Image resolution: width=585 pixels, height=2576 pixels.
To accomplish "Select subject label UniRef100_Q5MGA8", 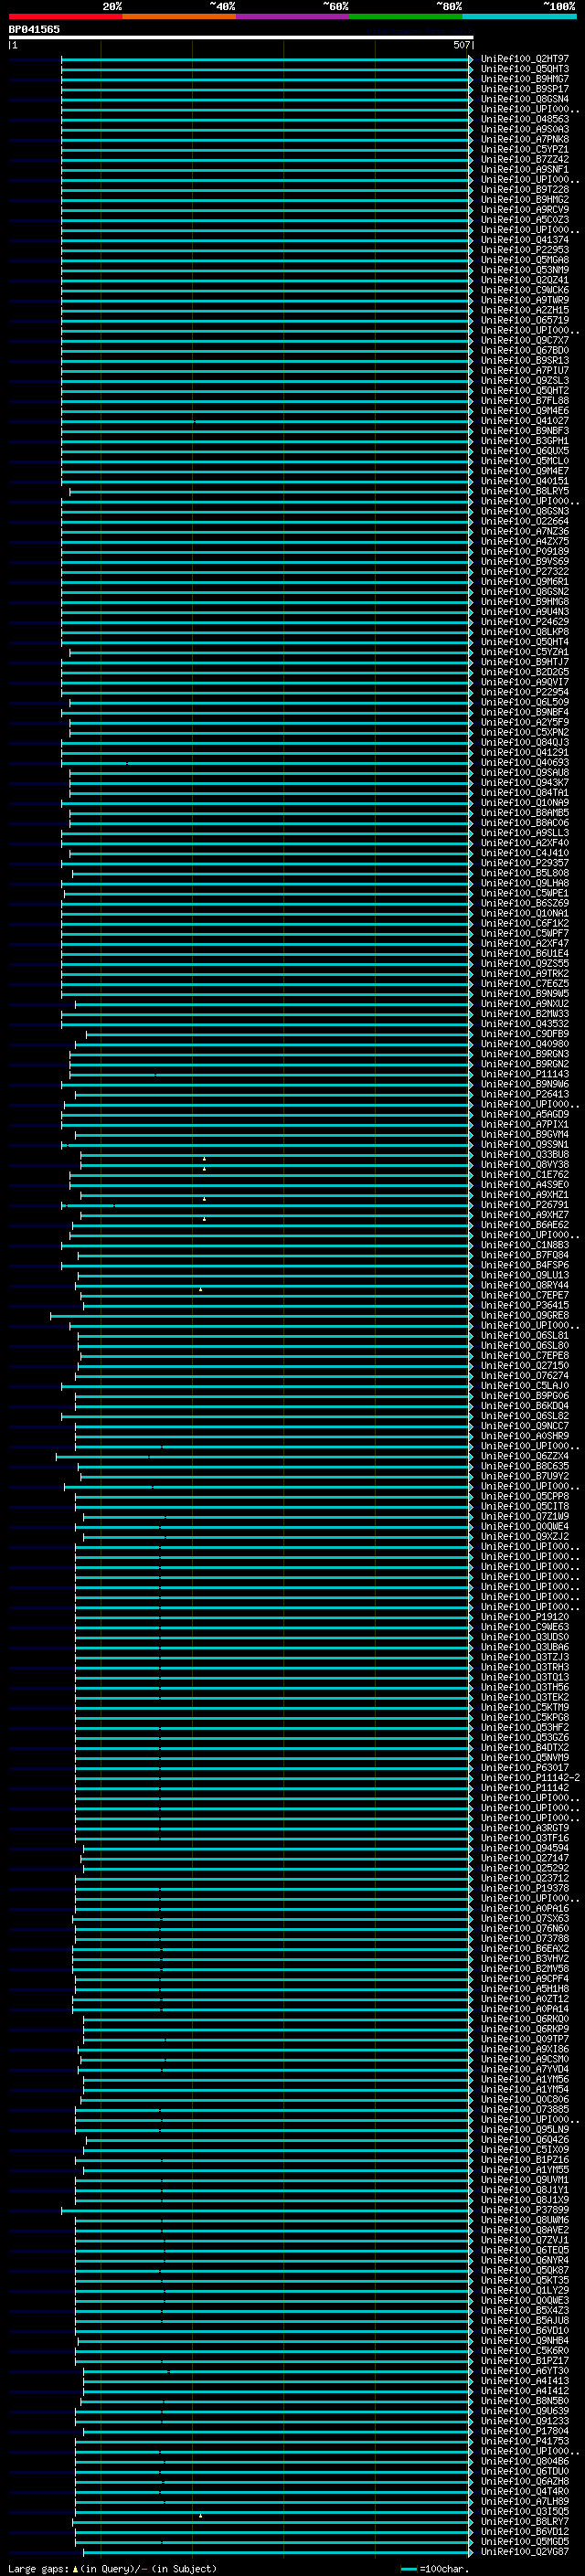I will [x=525, y=260].
